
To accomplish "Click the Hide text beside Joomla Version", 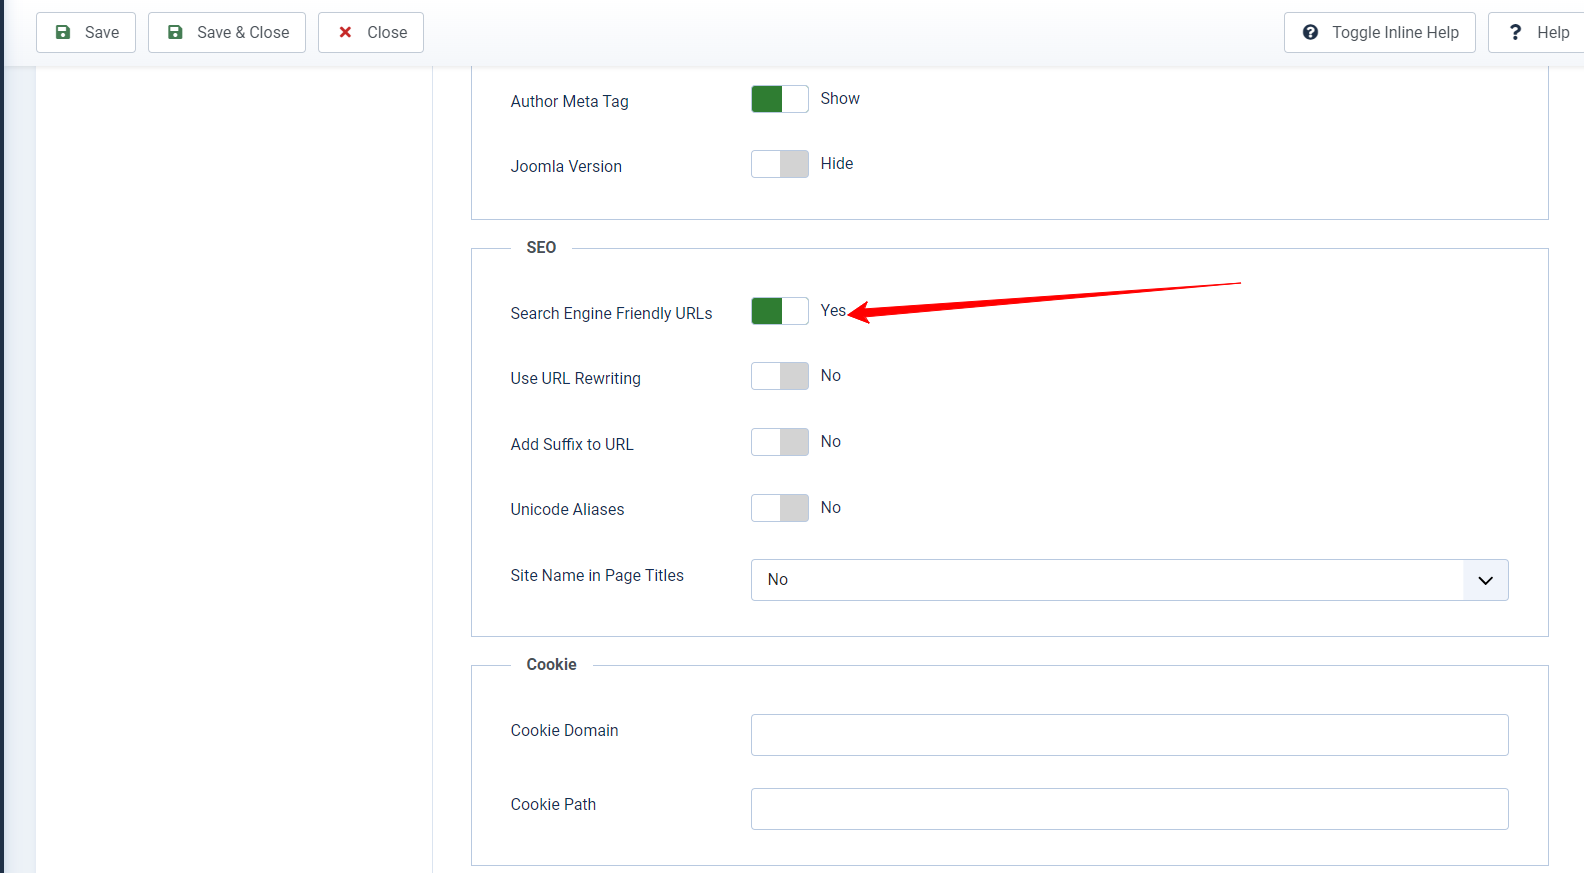I will pyautogui.click(x=837, y=163).
